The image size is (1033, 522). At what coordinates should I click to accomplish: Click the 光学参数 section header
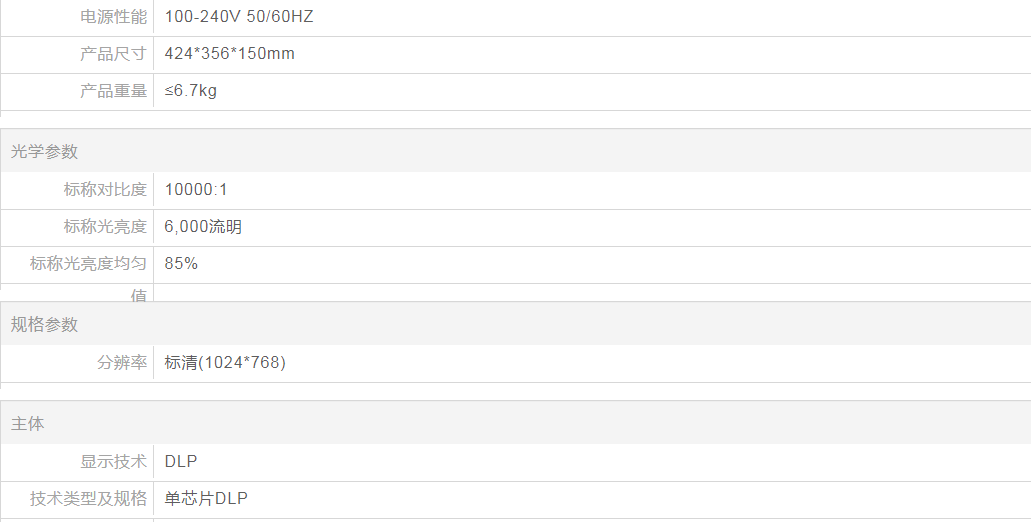(x=45, y=152)
